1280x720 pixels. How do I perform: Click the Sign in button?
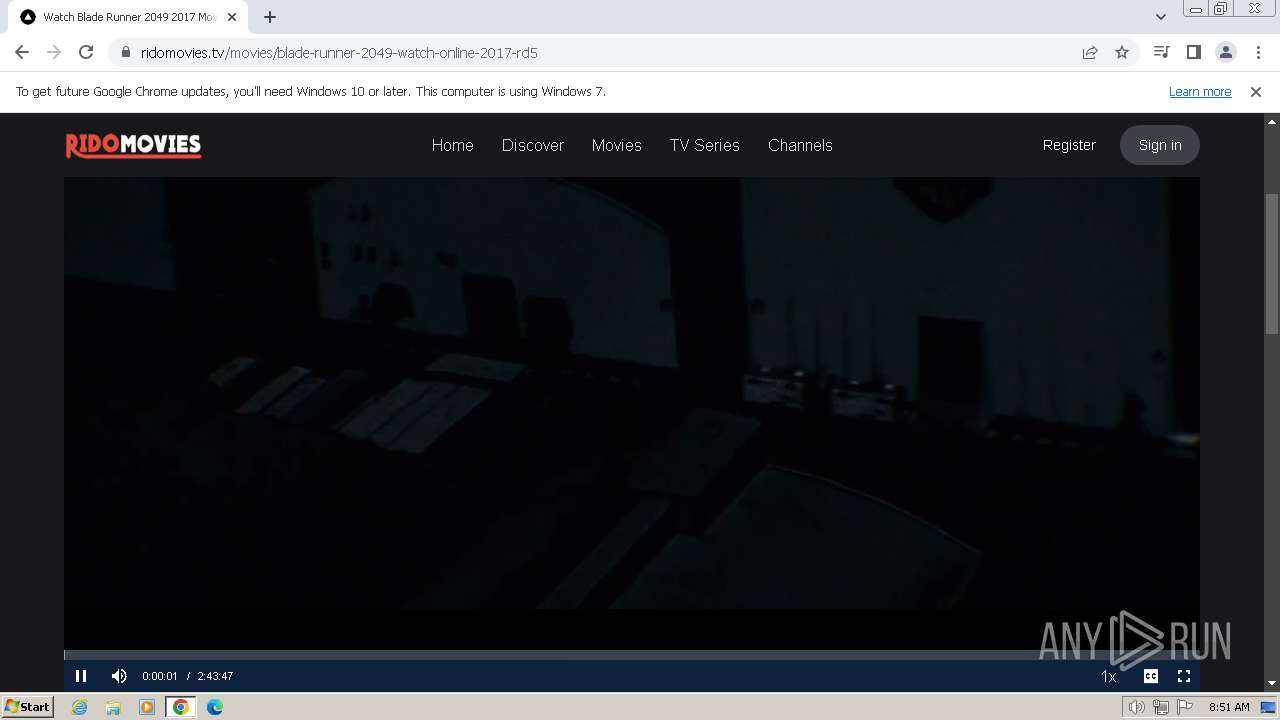[x=1160, y=145]
